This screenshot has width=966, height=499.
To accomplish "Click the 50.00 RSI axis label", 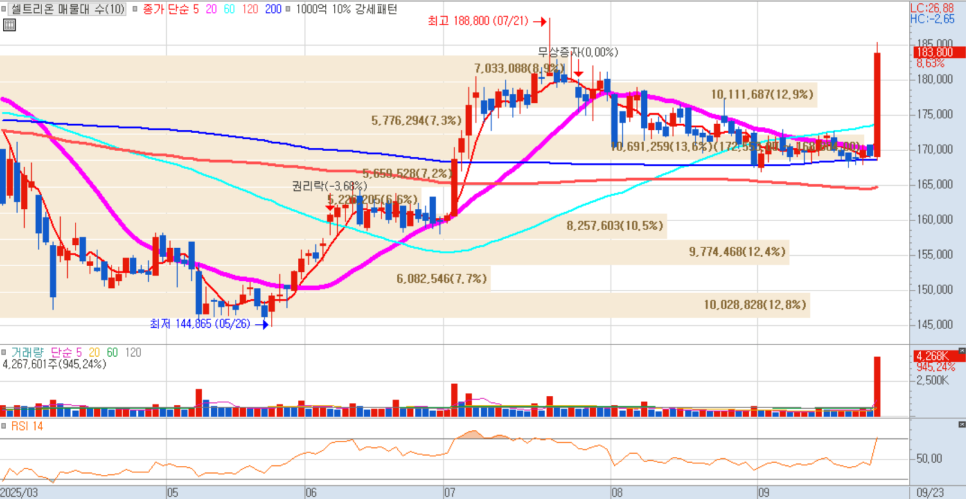I will (x=930, y=458).
